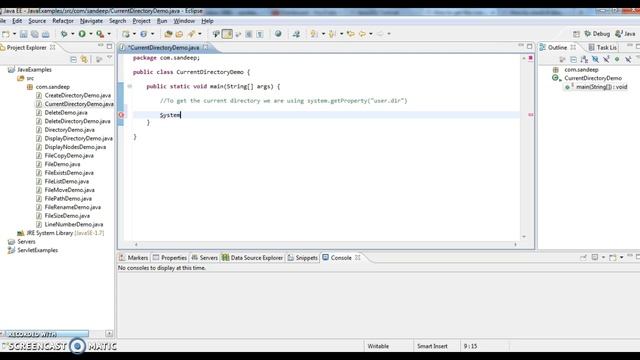Open Back history dropdown arrow
Viewport: 640px width, 360px height.
[371, 34]
